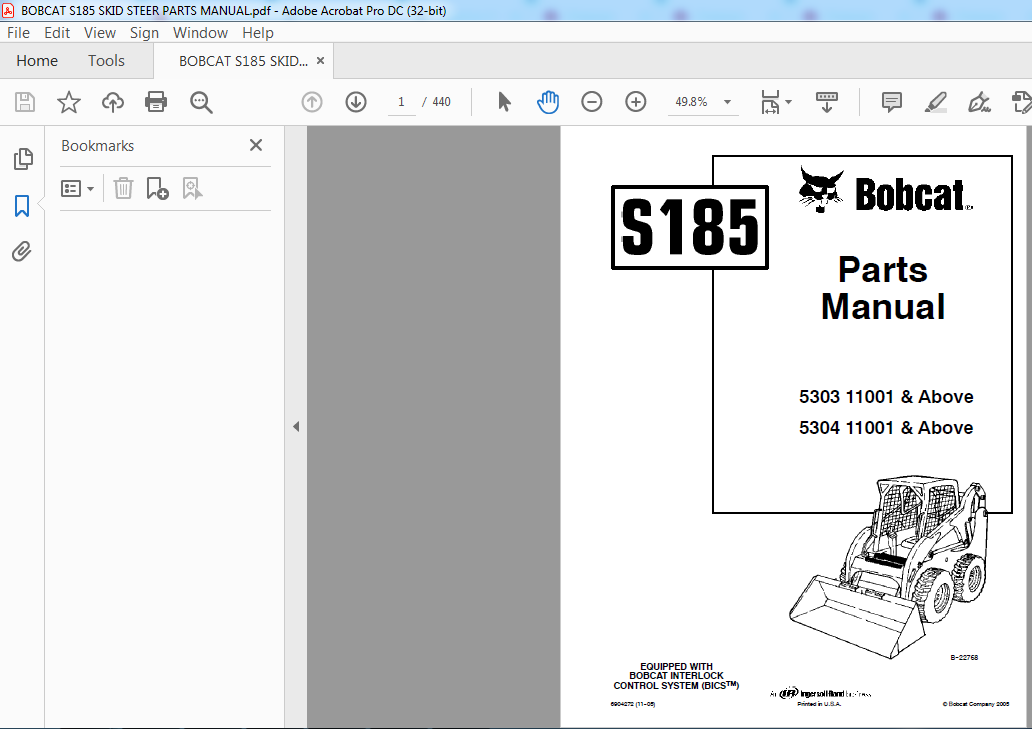The height and width of the screenshot is (729, 1032).
Task: Select the Highlight text tool
Action: pyautogui.click(x=935, y=102)
